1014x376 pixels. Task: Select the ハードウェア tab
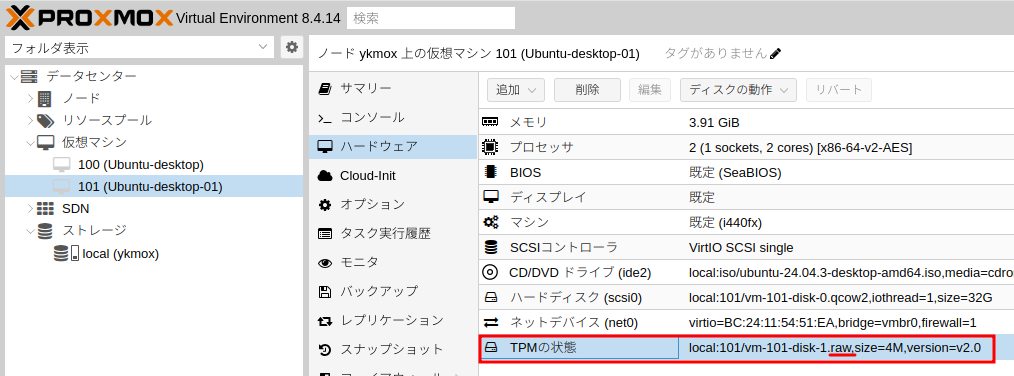(393, 147)
